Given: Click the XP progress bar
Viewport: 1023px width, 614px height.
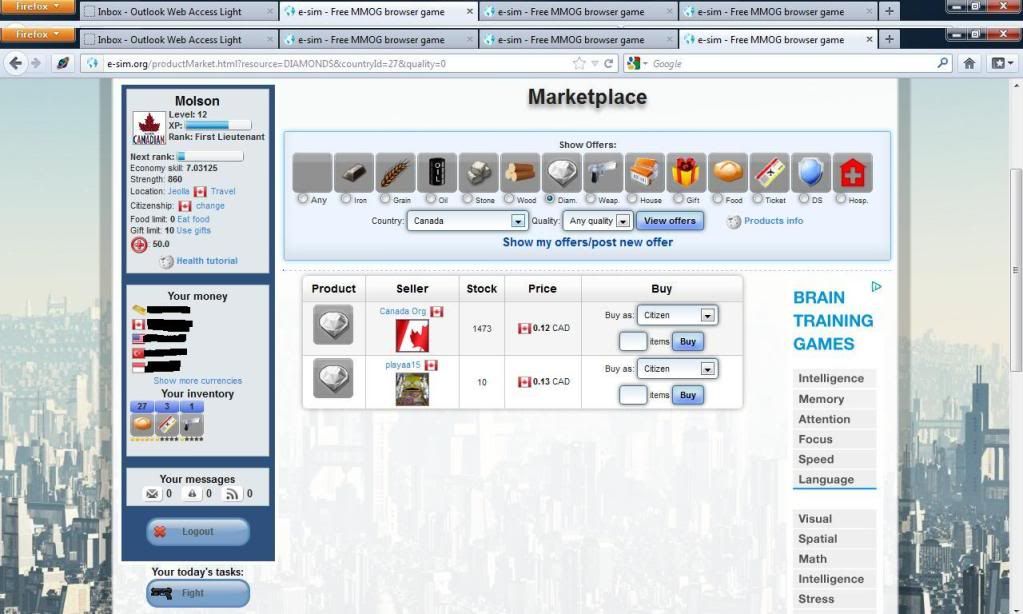Looking at the screenshot, I should tap(218, 126).
